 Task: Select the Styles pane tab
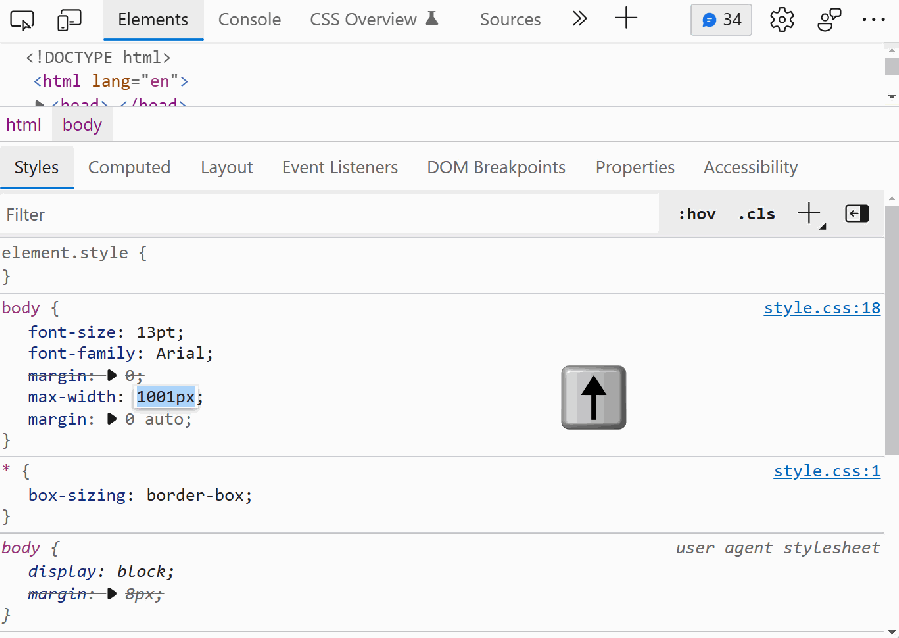(x=37, y=167)
